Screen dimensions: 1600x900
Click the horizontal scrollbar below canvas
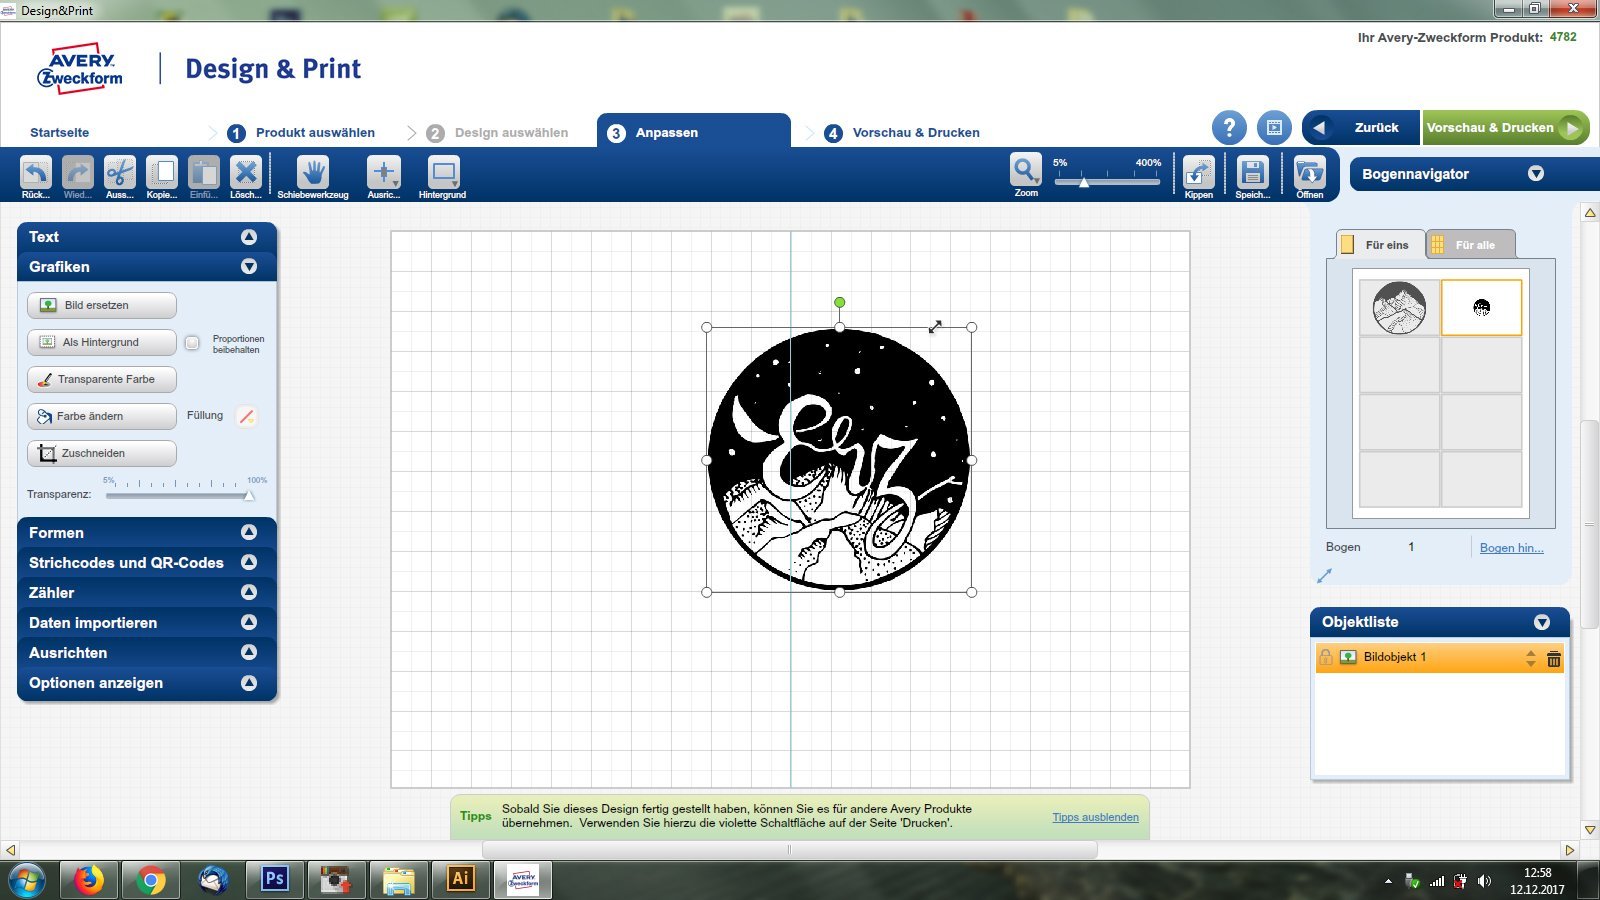point(790,850)
